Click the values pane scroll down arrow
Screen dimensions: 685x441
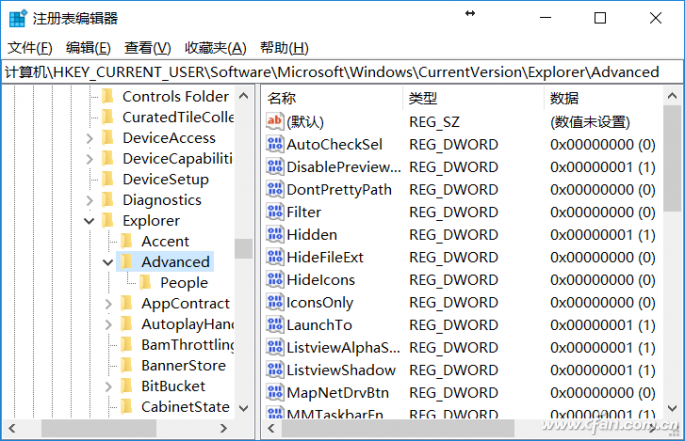point(672,408)
